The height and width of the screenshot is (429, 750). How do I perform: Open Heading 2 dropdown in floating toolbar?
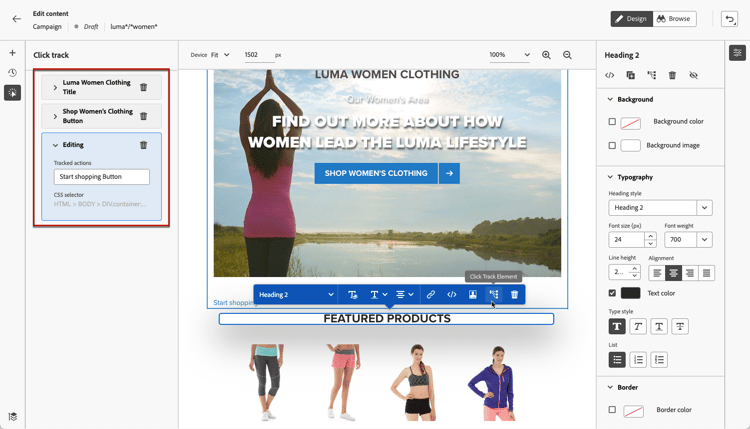tap(296, 295)
